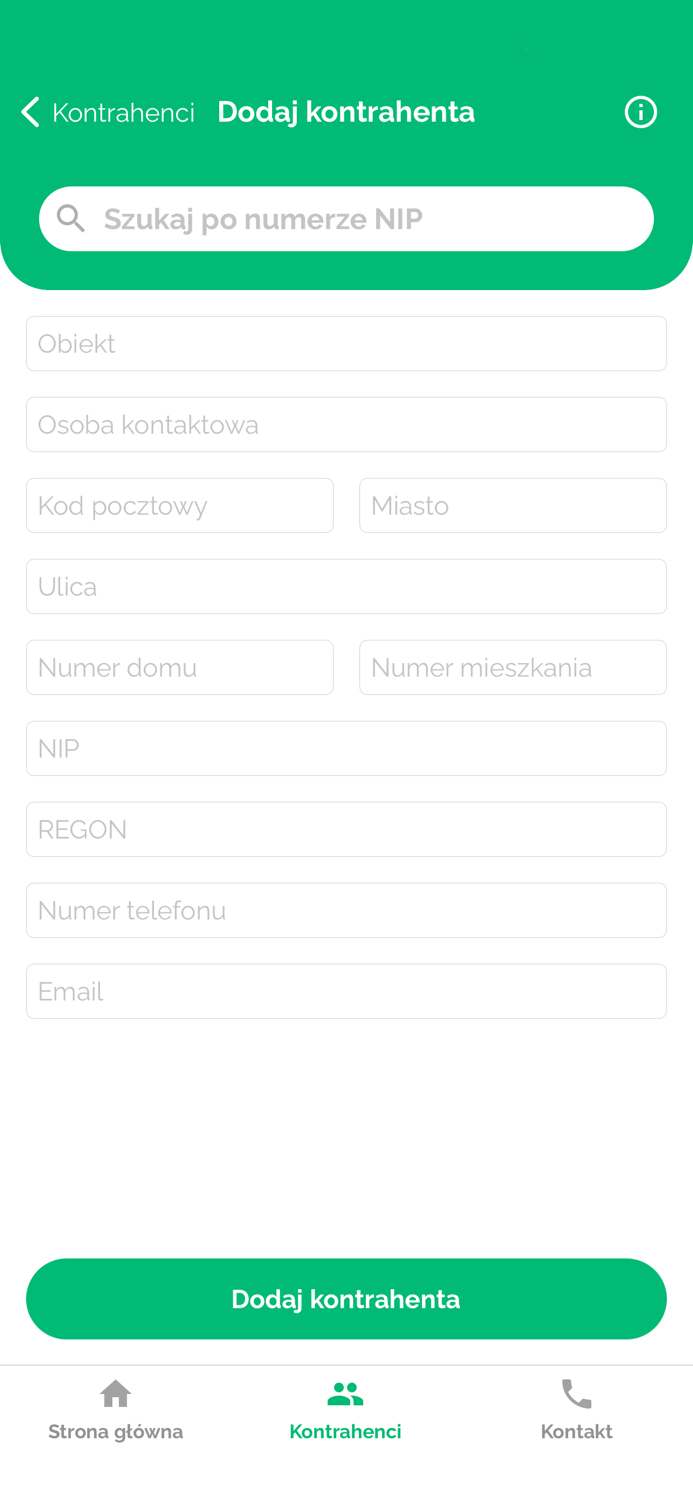Tap the Miasto input field
Viewport: 693px width, 1500px height.
point(513,505)
